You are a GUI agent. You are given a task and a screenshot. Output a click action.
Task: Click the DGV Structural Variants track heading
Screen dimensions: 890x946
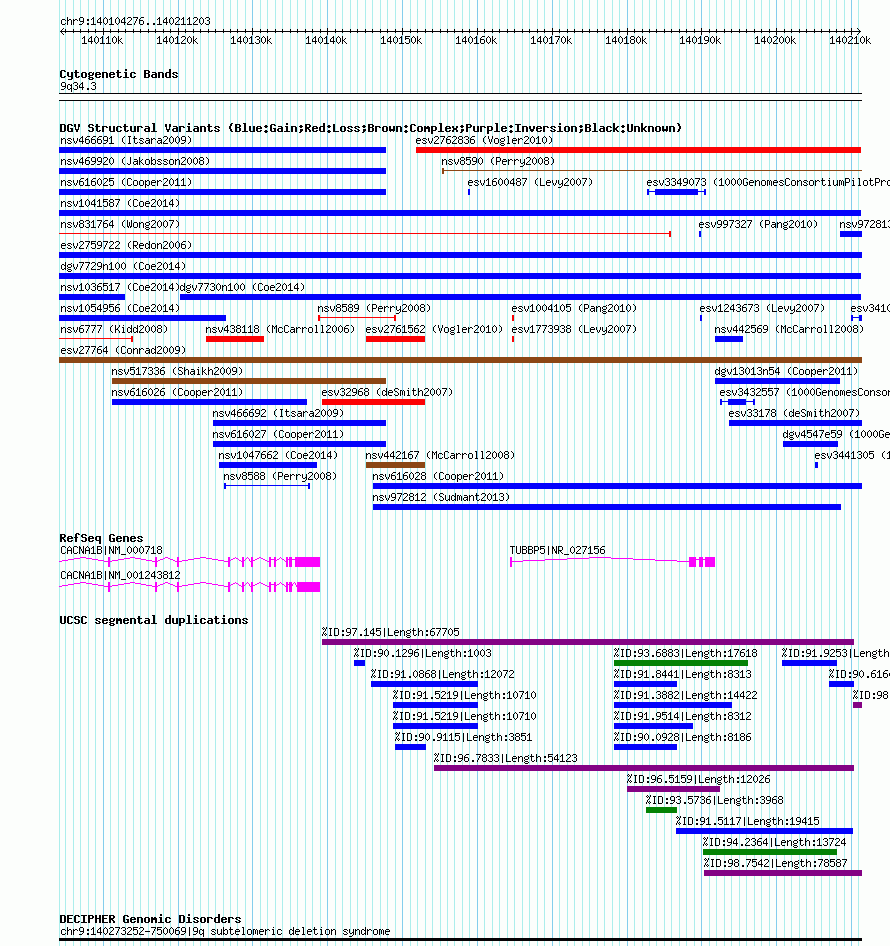point(370,129)
